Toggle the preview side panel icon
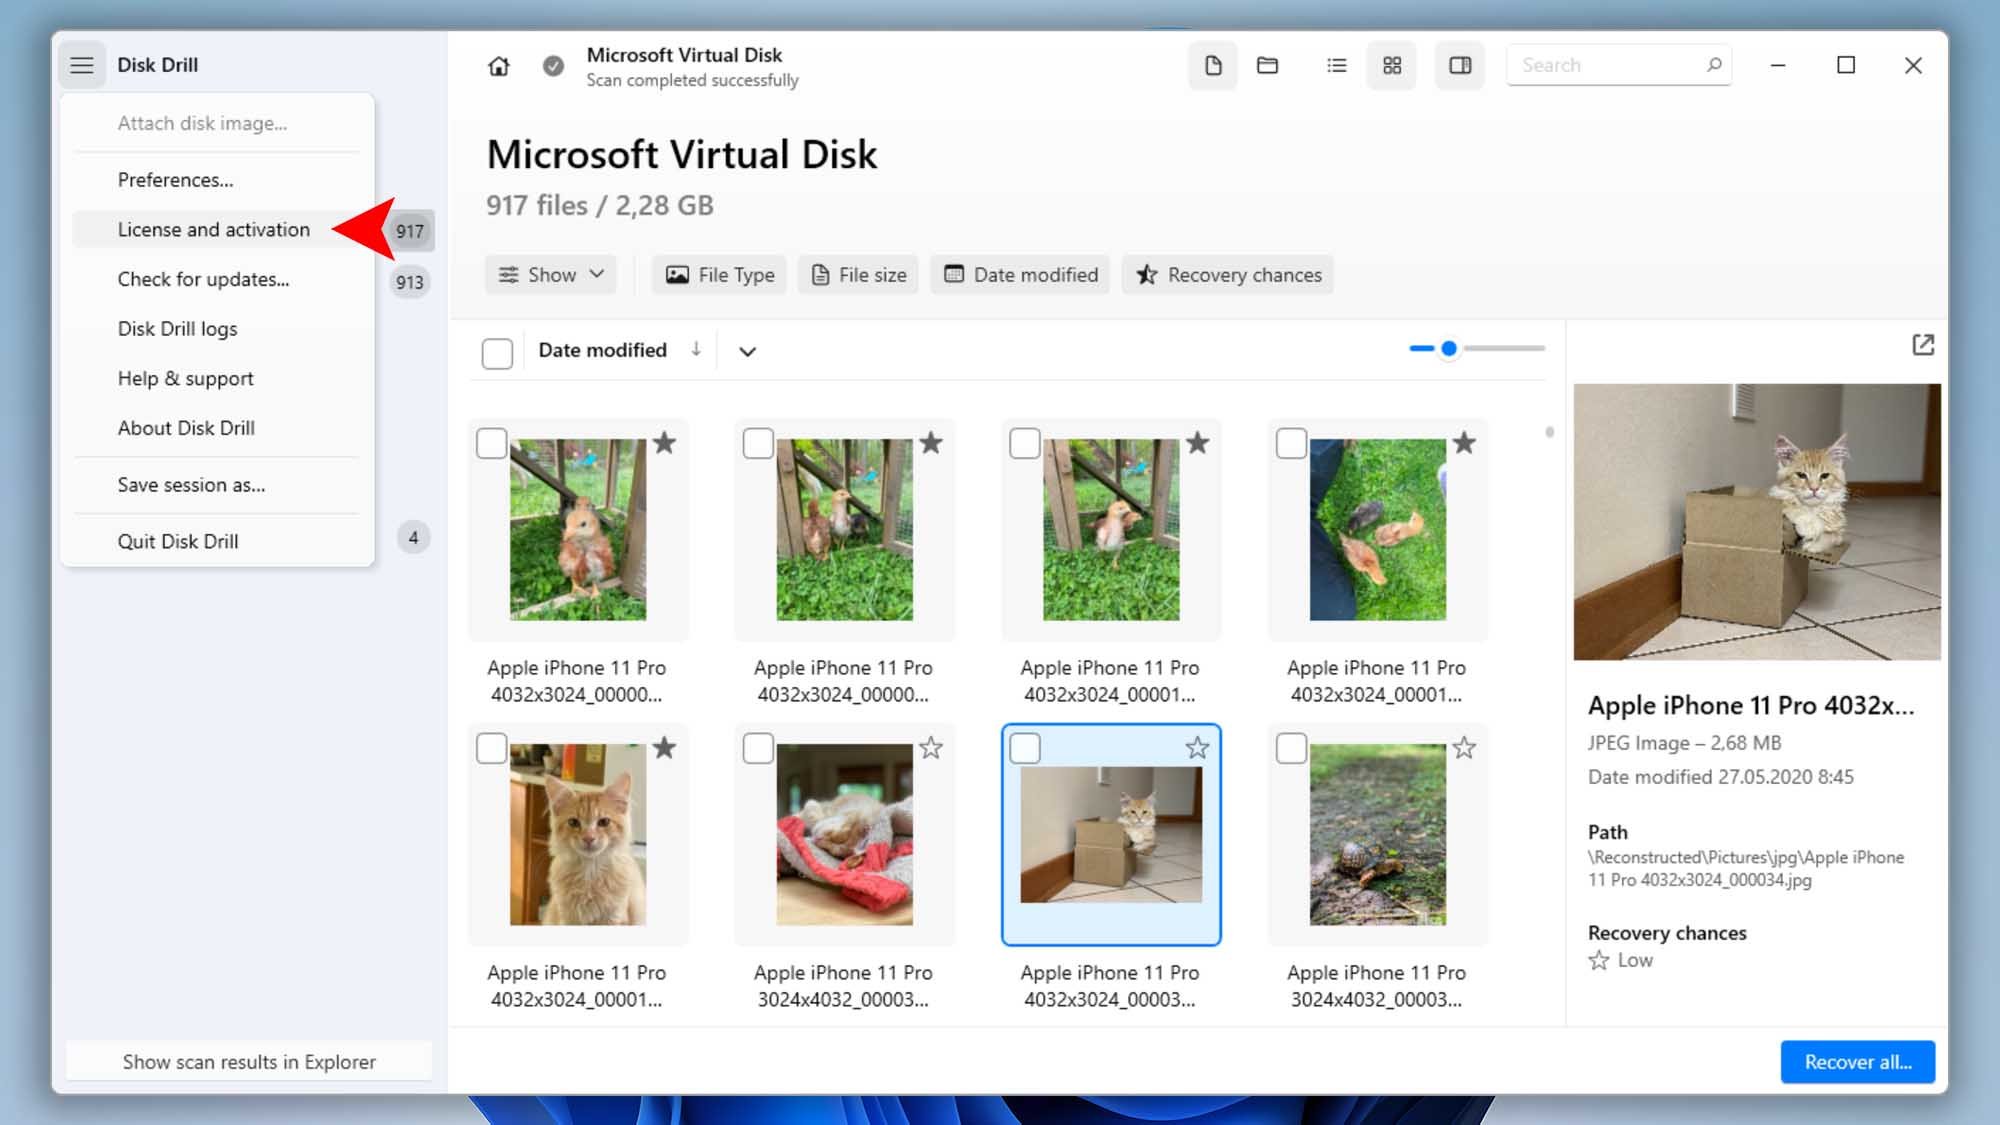Screen dimensions: 2000x1125 [x=1460, y=66]
